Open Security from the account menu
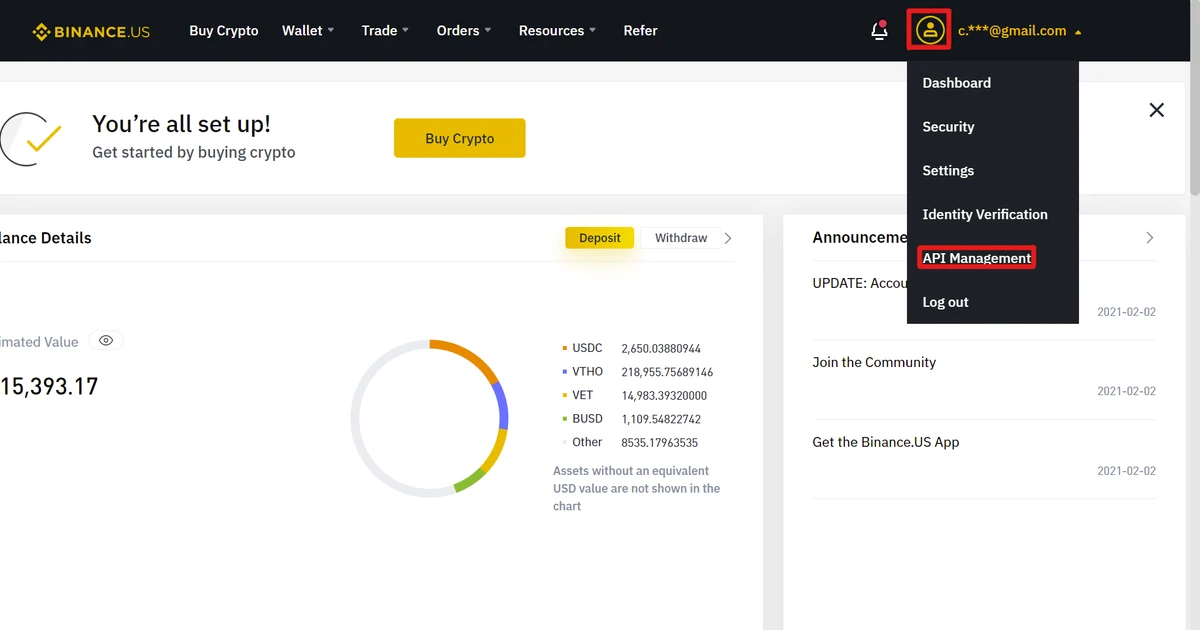This screenshot has height=630, width=1200. [947, 126]
